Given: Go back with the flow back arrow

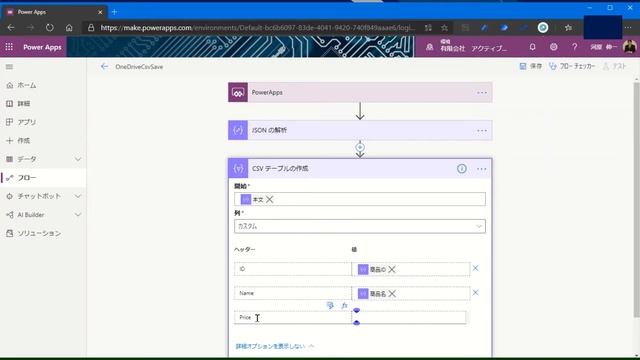Looking at the screenshot, I should coord(104,67).
